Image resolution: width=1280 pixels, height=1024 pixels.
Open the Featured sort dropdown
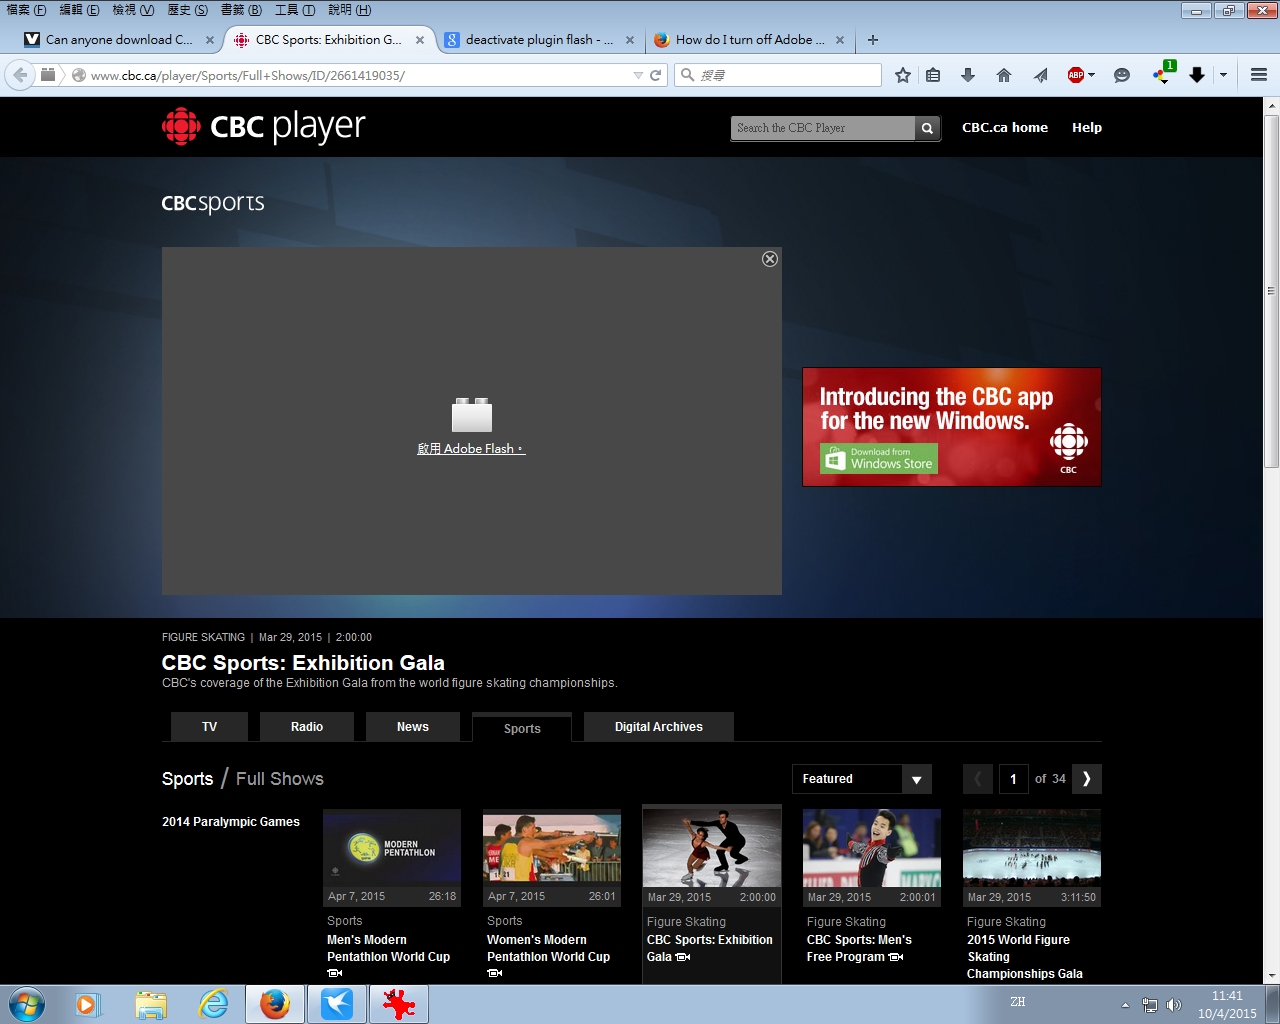tap(862, 779)
